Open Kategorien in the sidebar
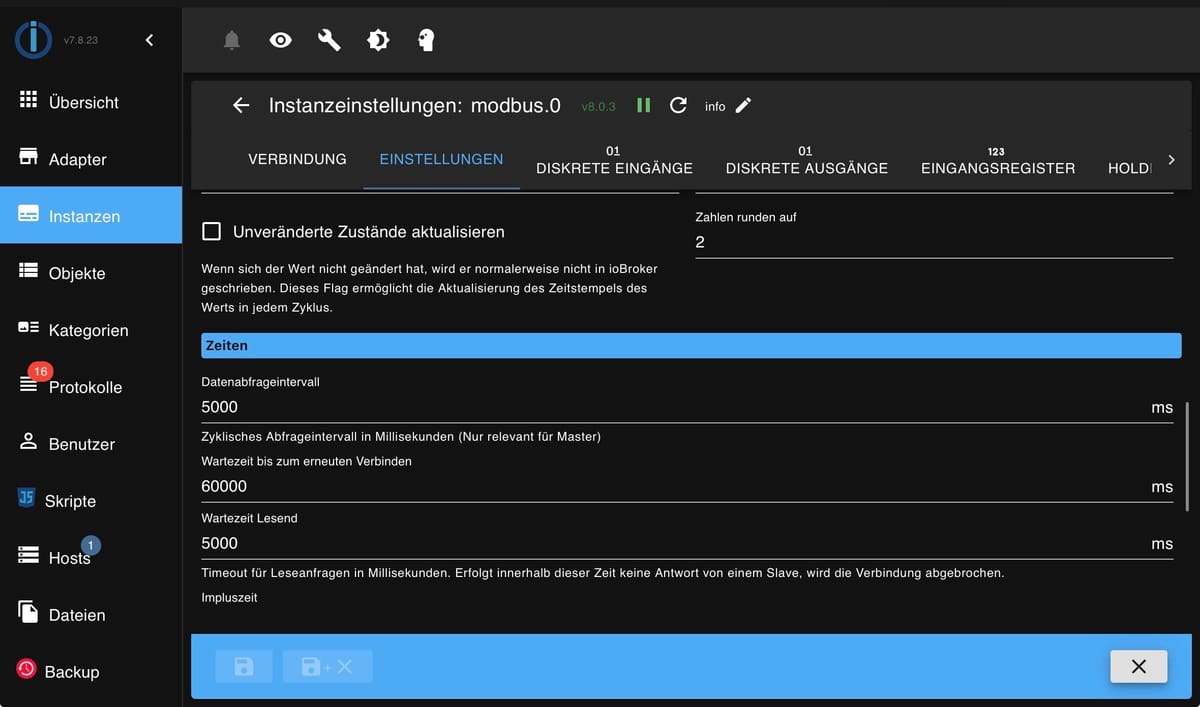 pos(91,330)
